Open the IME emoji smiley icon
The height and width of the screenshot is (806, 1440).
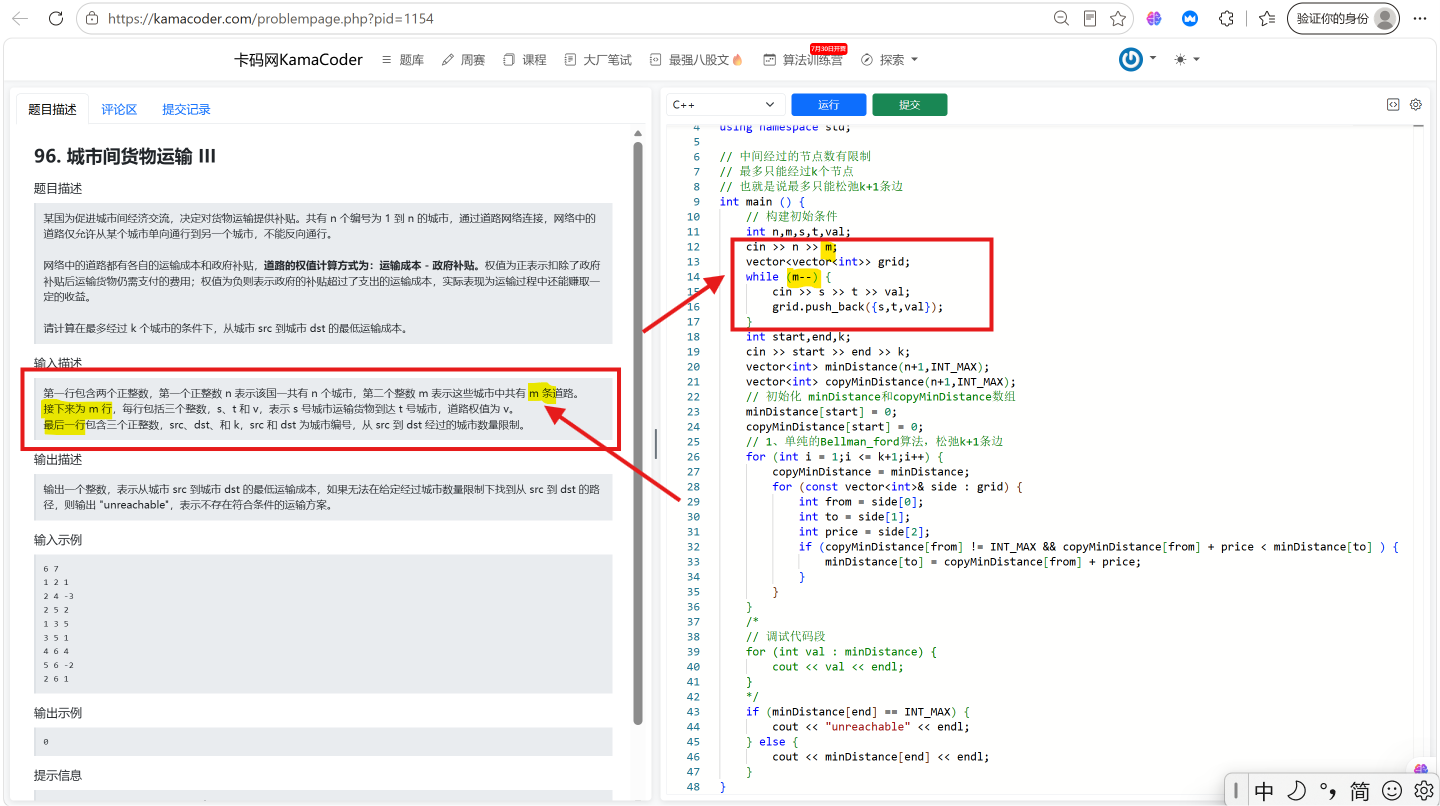pos(1392,791)
